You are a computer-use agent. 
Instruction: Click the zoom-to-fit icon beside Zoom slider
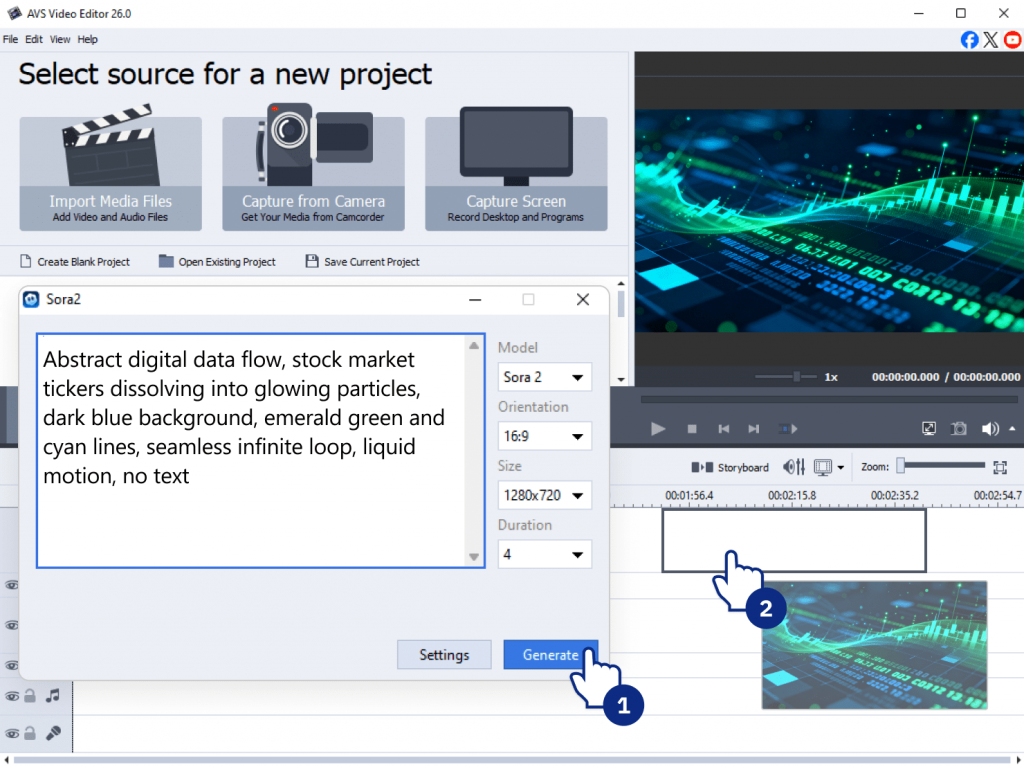coord(999,467)
